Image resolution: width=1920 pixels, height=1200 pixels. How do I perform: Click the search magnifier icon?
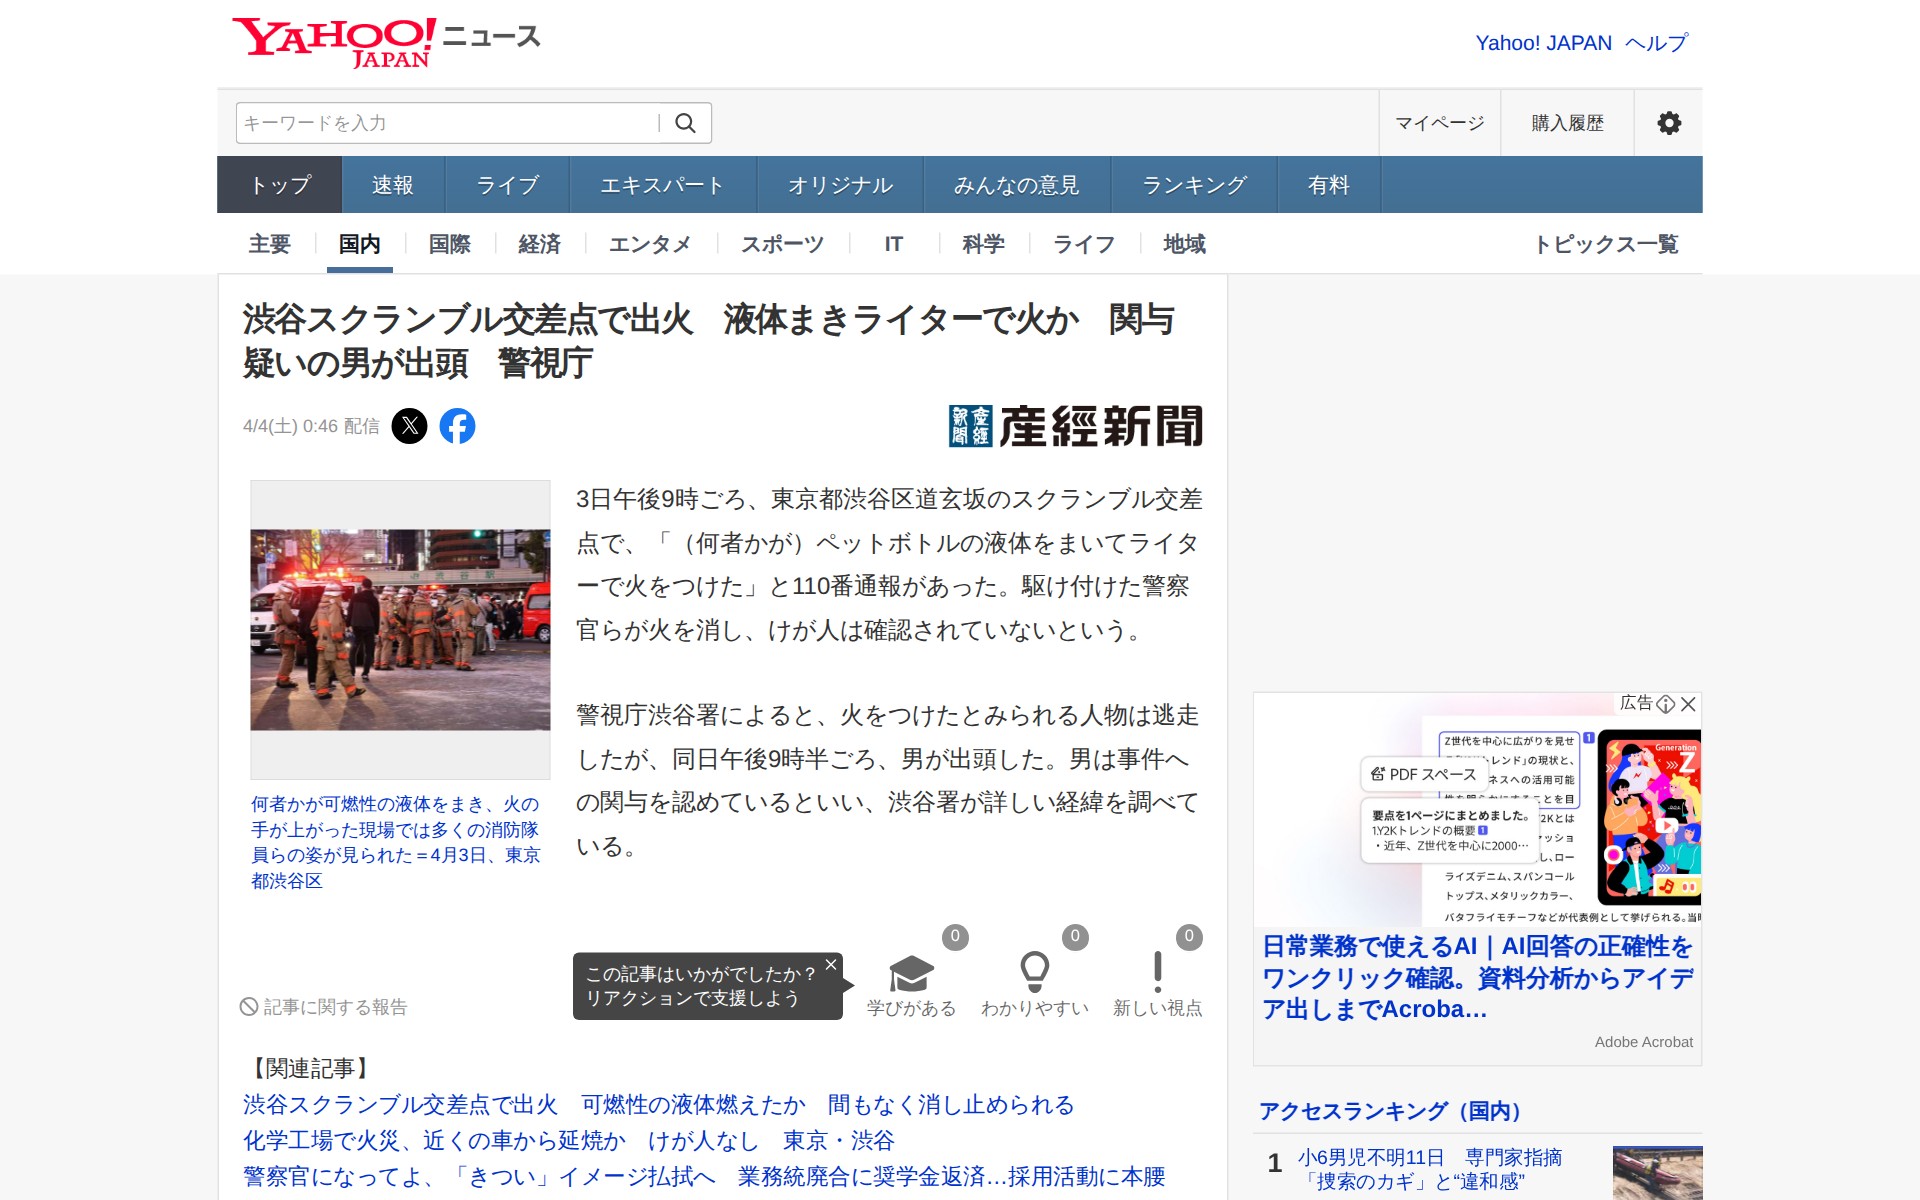tap(685, 123)
